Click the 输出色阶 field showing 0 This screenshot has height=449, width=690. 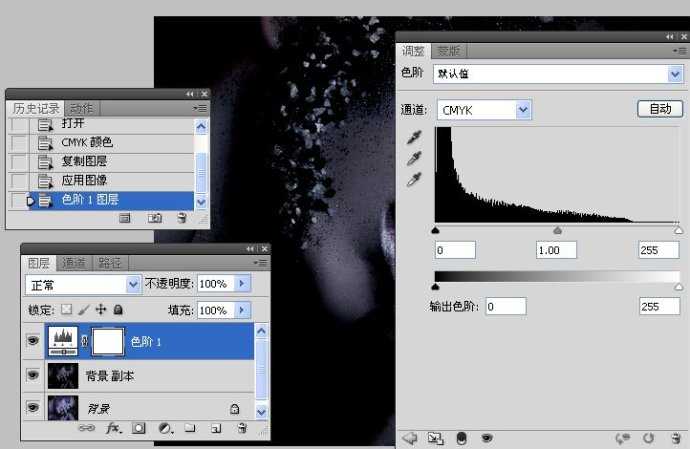point(506,306)
